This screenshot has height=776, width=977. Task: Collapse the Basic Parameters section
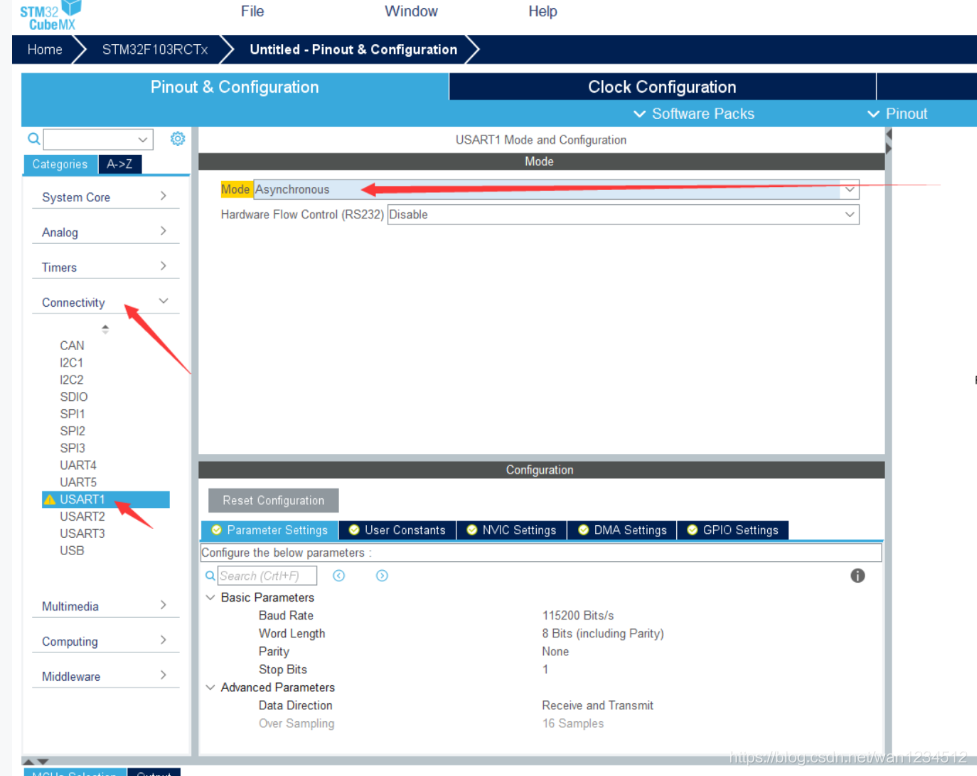point(210,598)
